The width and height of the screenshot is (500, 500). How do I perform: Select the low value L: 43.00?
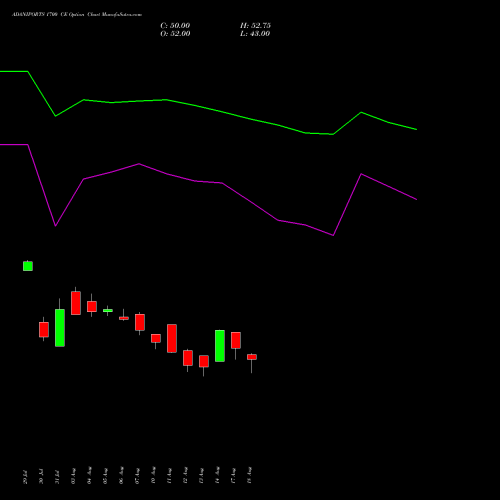point(255,34)
